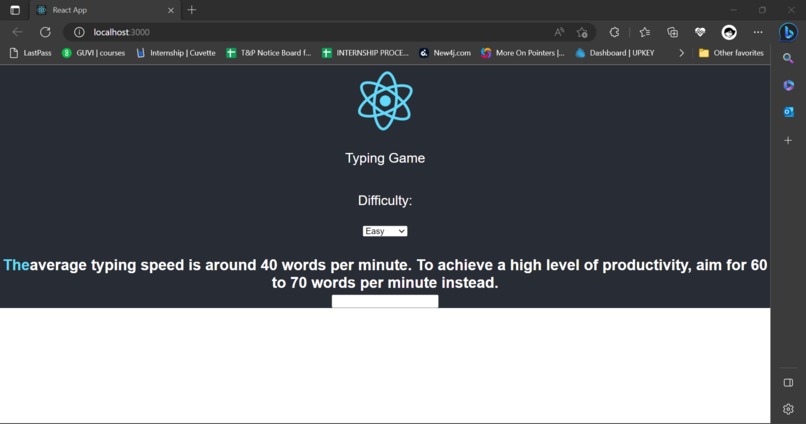Toggle the sidebar layout icon
The image size is (806, 424).
tap(788, 382)
